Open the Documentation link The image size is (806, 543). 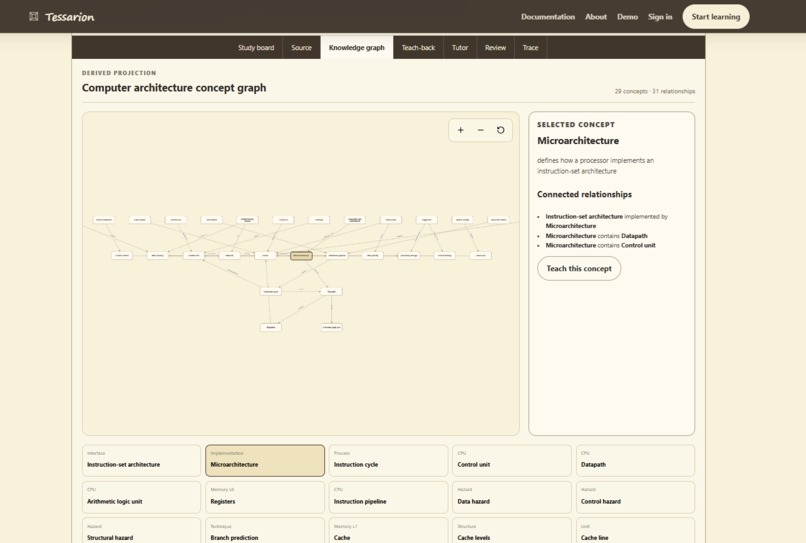(548, 16)
